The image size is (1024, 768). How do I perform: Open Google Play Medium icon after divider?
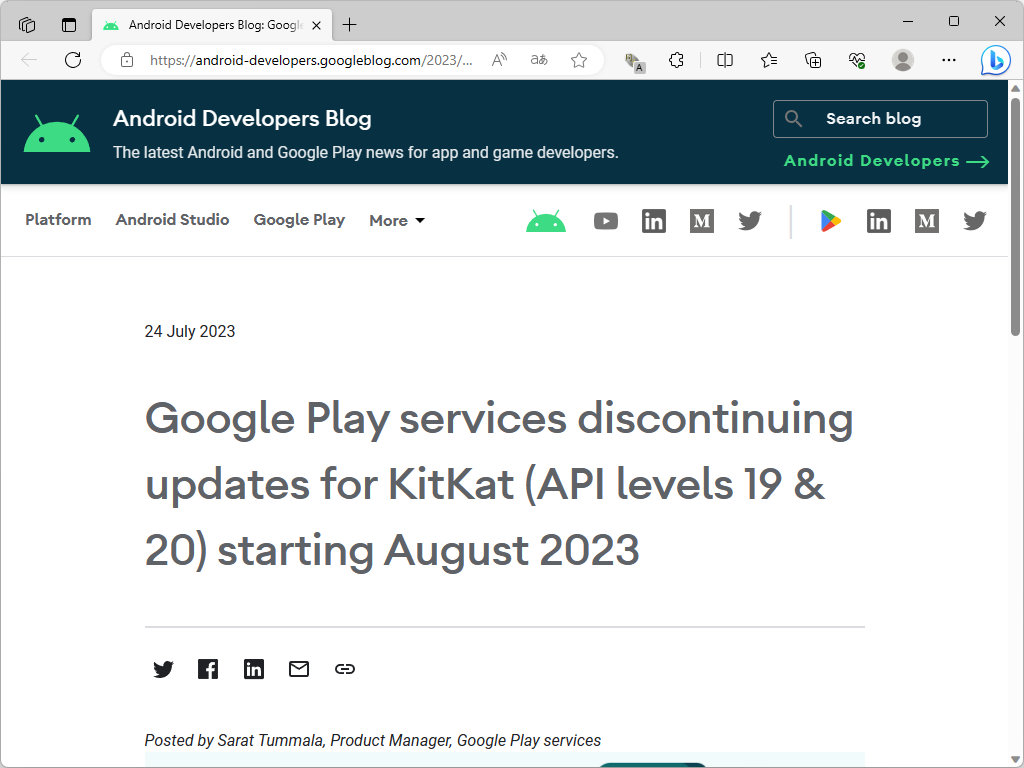[x=927, y=221]
